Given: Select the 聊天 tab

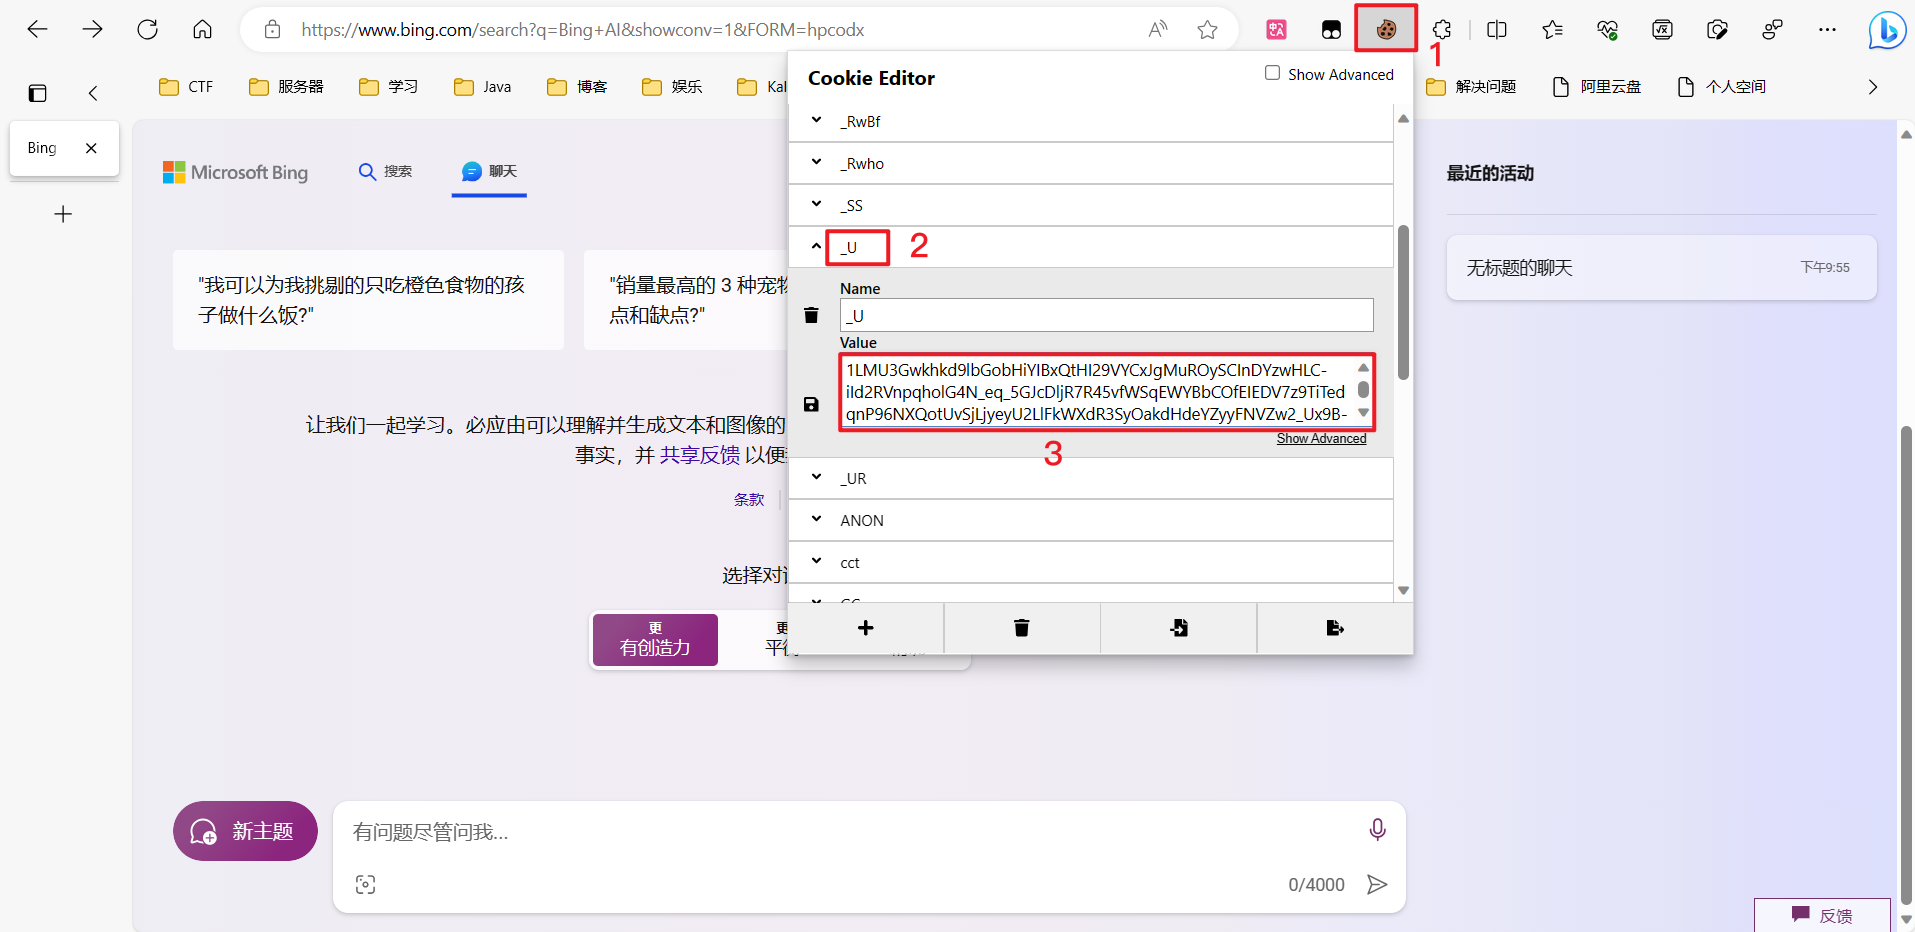Looking at the screenshot, I should click(489, 172).
